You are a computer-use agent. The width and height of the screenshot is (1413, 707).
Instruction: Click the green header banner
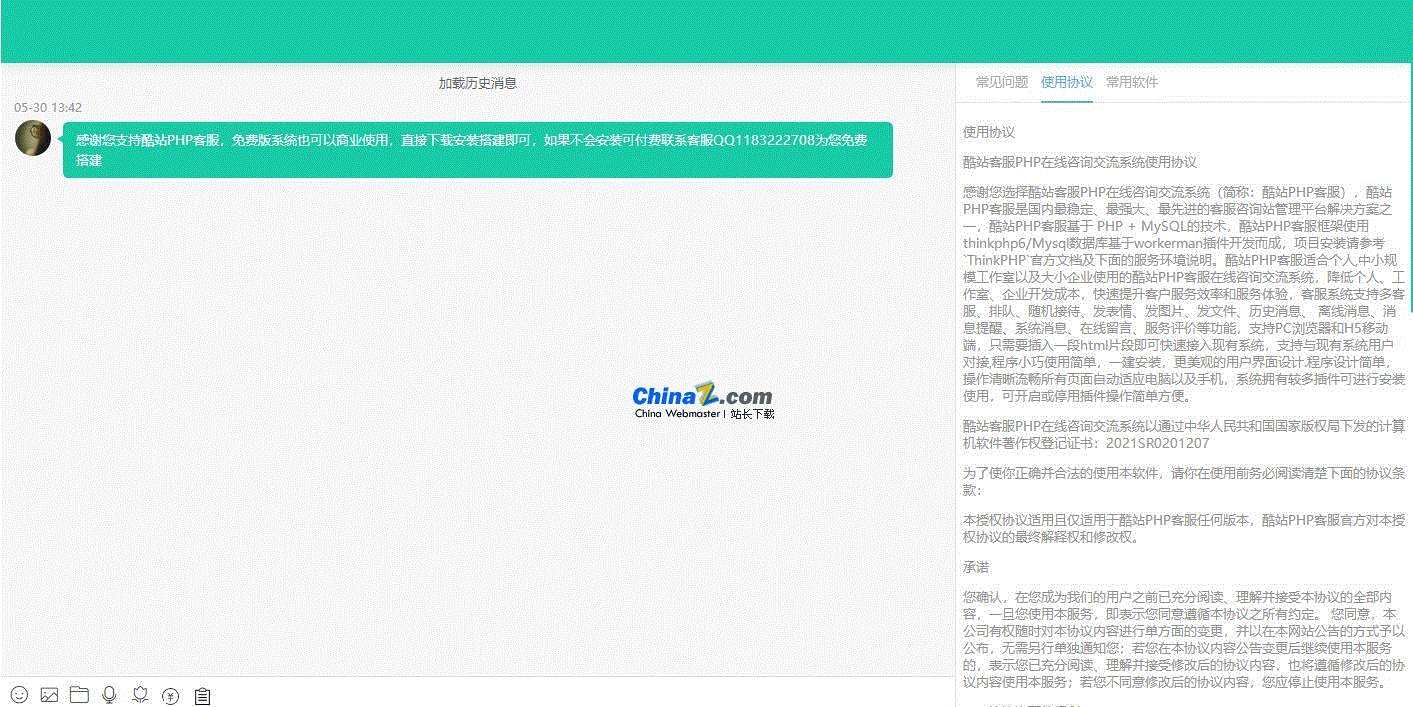pos(706,31)
